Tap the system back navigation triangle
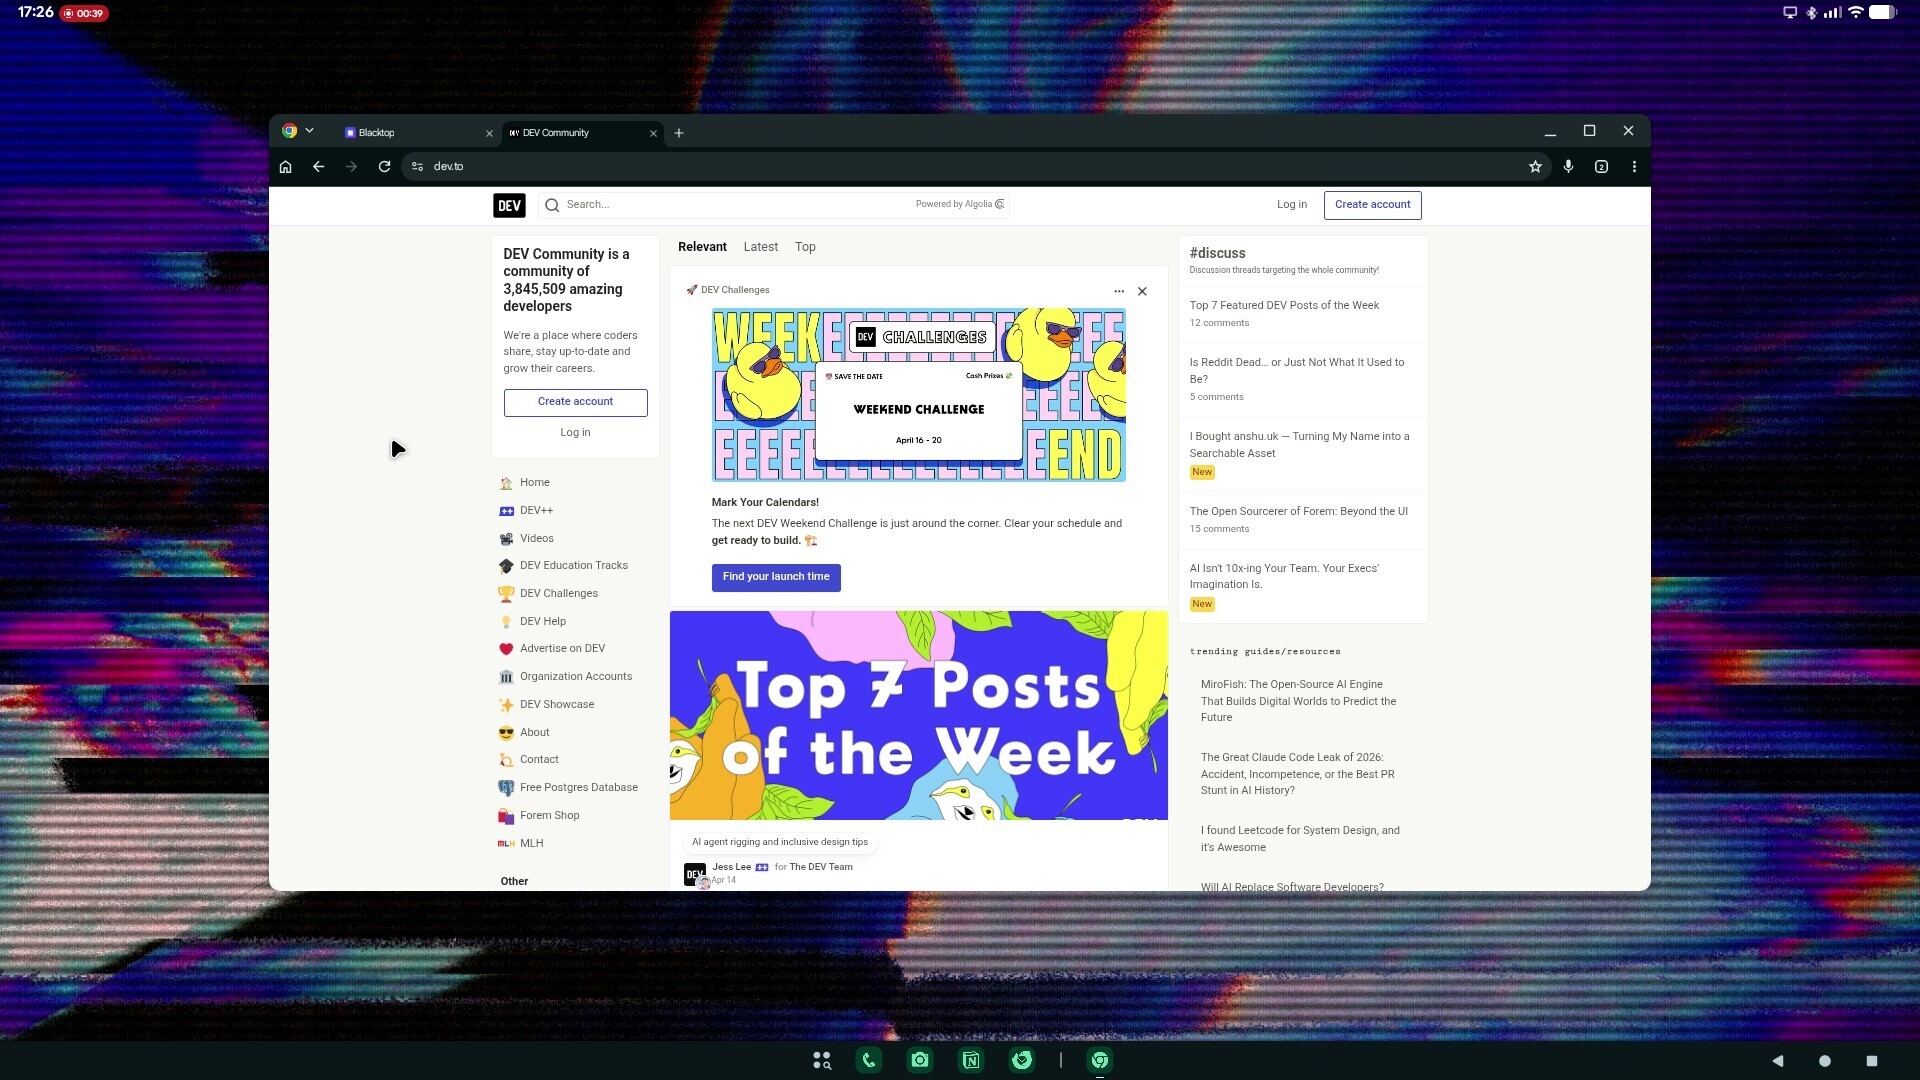This screenshot has width=1920, height=1080. (x=1777, y=1061)
